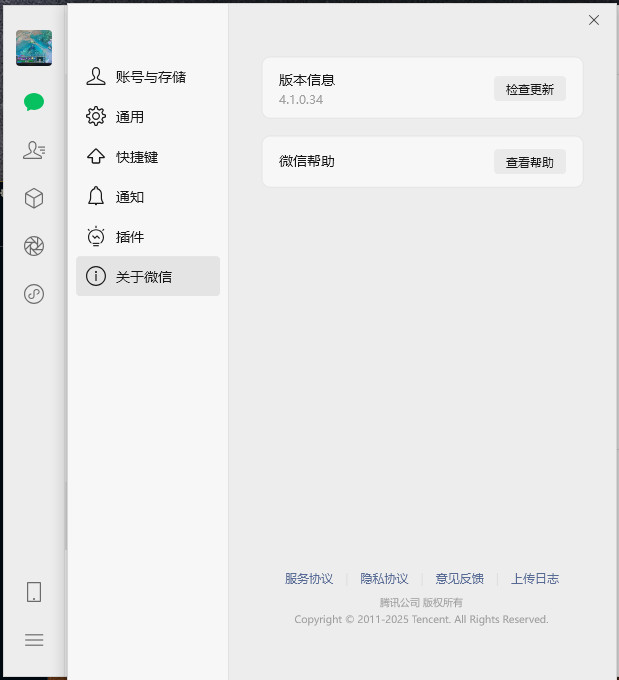Click the phone icon in sidebar

coord(34,592)
